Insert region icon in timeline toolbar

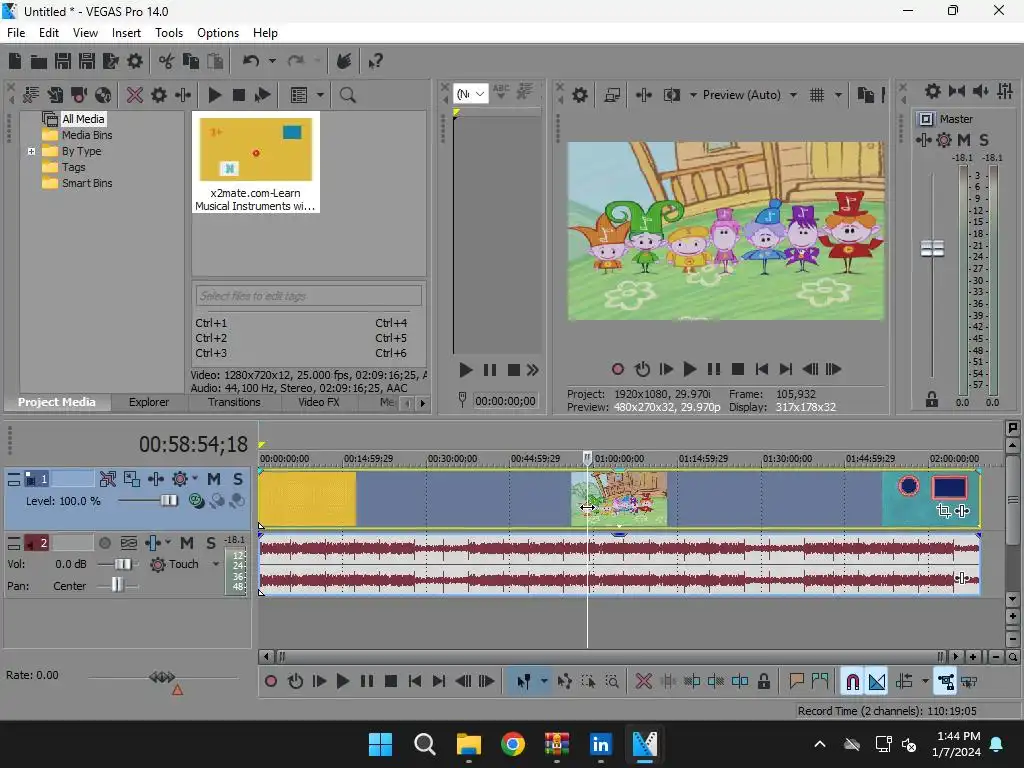coord(820,682)
